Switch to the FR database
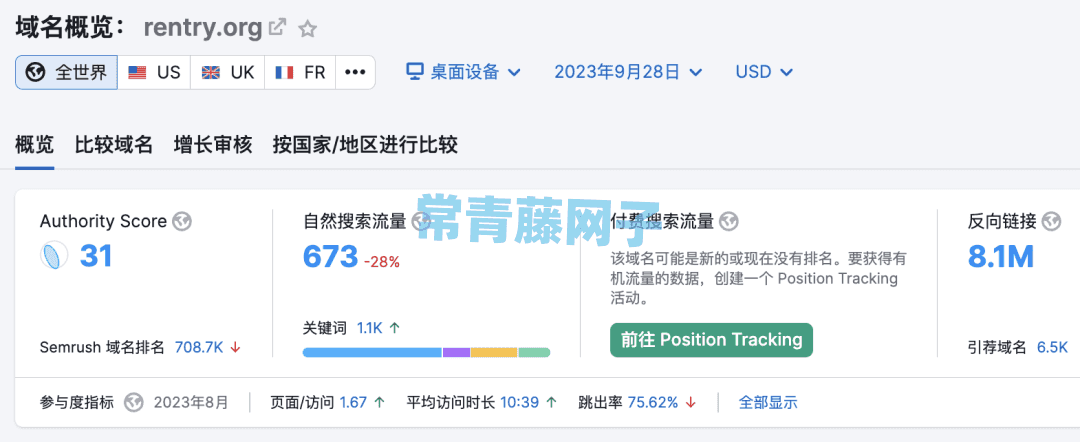The height and width of the screenshot is (442, 1080). [x=300, y=72]
